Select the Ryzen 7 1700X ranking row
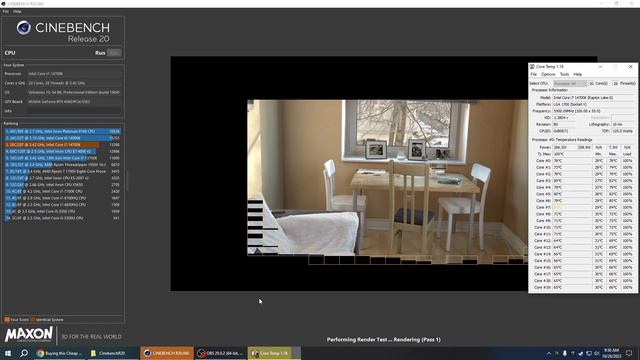The width and height of the screenshot is (640, 360). (x=62, y=171)
